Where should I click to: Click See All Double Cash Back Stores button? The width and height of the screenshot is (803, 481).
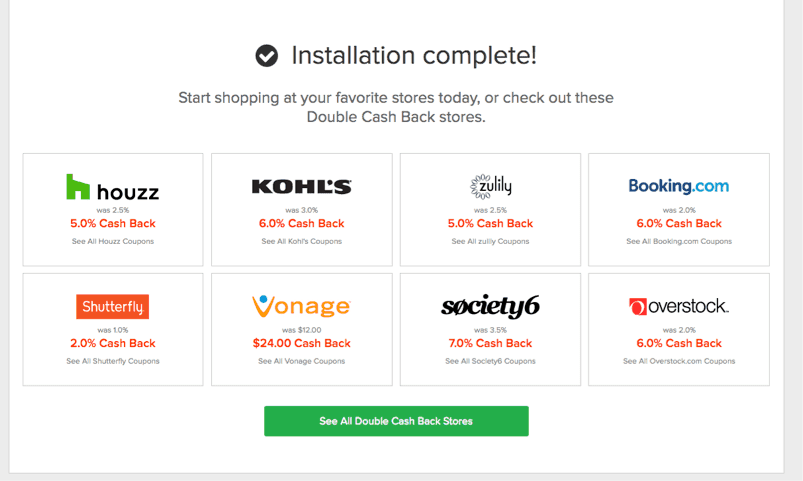[x=396, y=421]
